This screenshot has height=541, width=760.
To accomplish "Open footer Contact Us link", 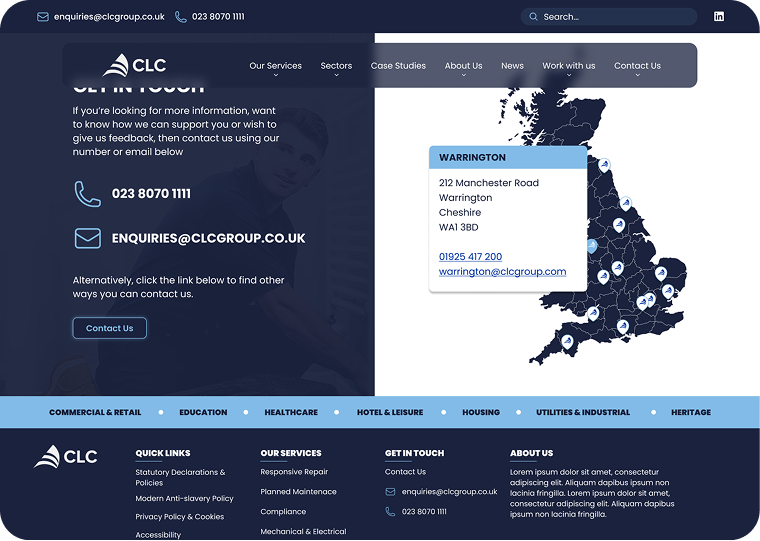I will pos(405,472).
